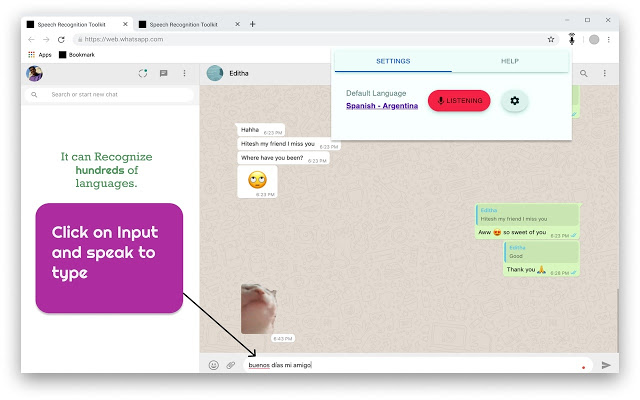
Task: Open Editha's contact avatar in chat header
Action: [215, 73]
